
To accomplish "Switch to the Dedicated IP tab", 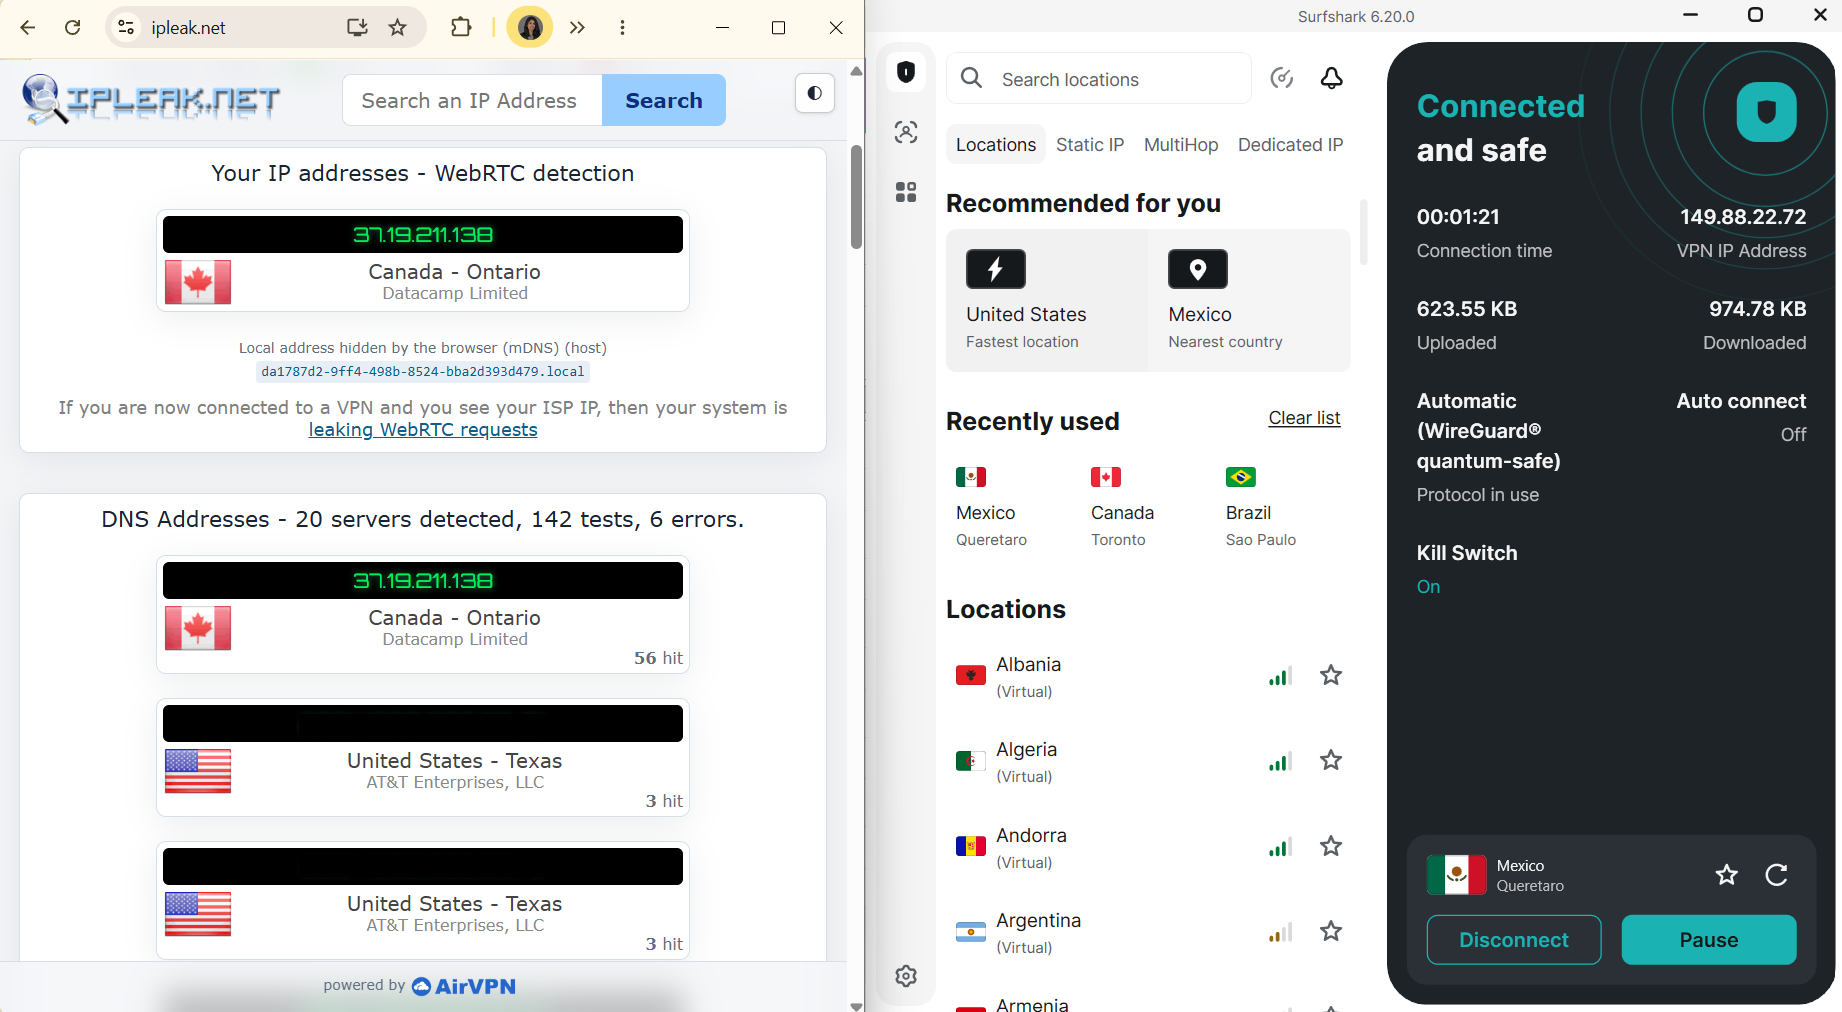I will pos(1291,145).
